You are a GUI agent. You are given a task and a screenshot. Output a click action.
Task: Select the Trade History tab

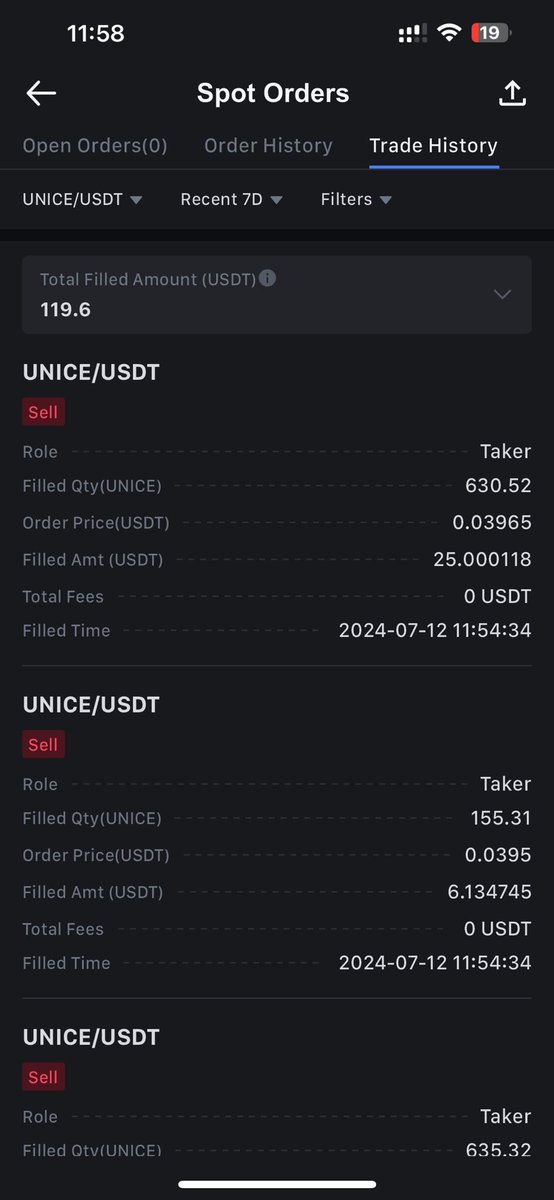click(433, 146)
